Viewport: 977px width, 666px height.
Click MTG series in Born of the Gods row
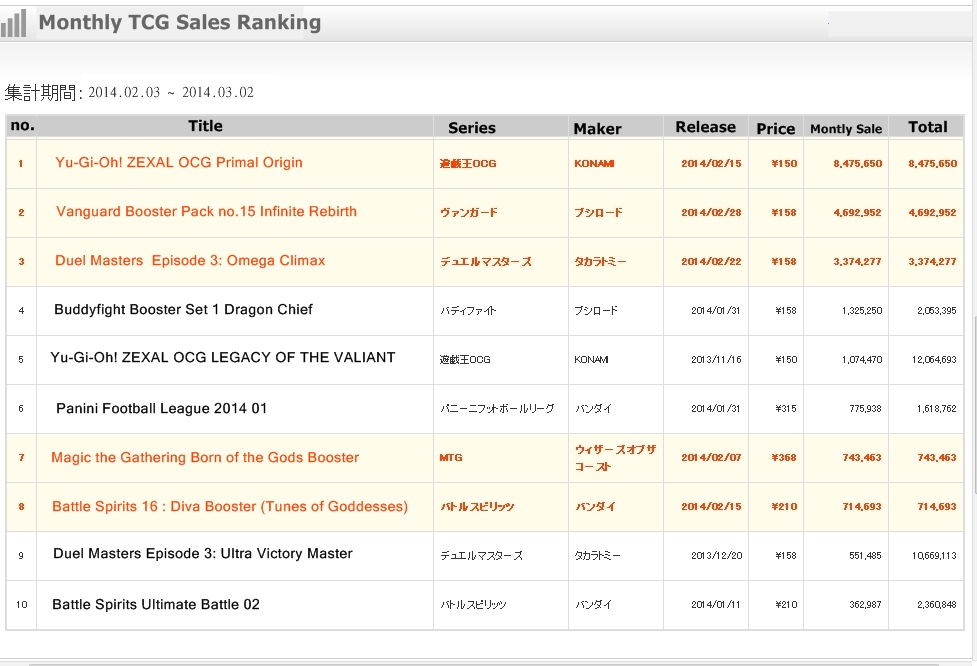[x=450, y=458]
